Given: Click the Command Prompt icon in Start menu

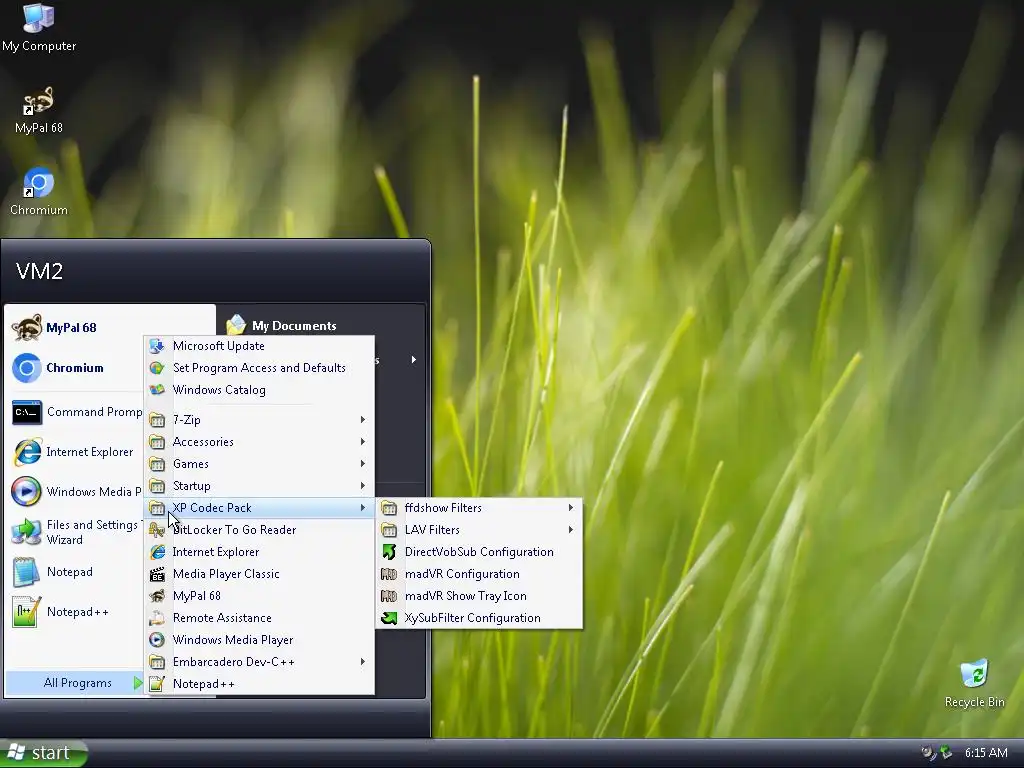Looking at the screenshot, I should 27,412.
